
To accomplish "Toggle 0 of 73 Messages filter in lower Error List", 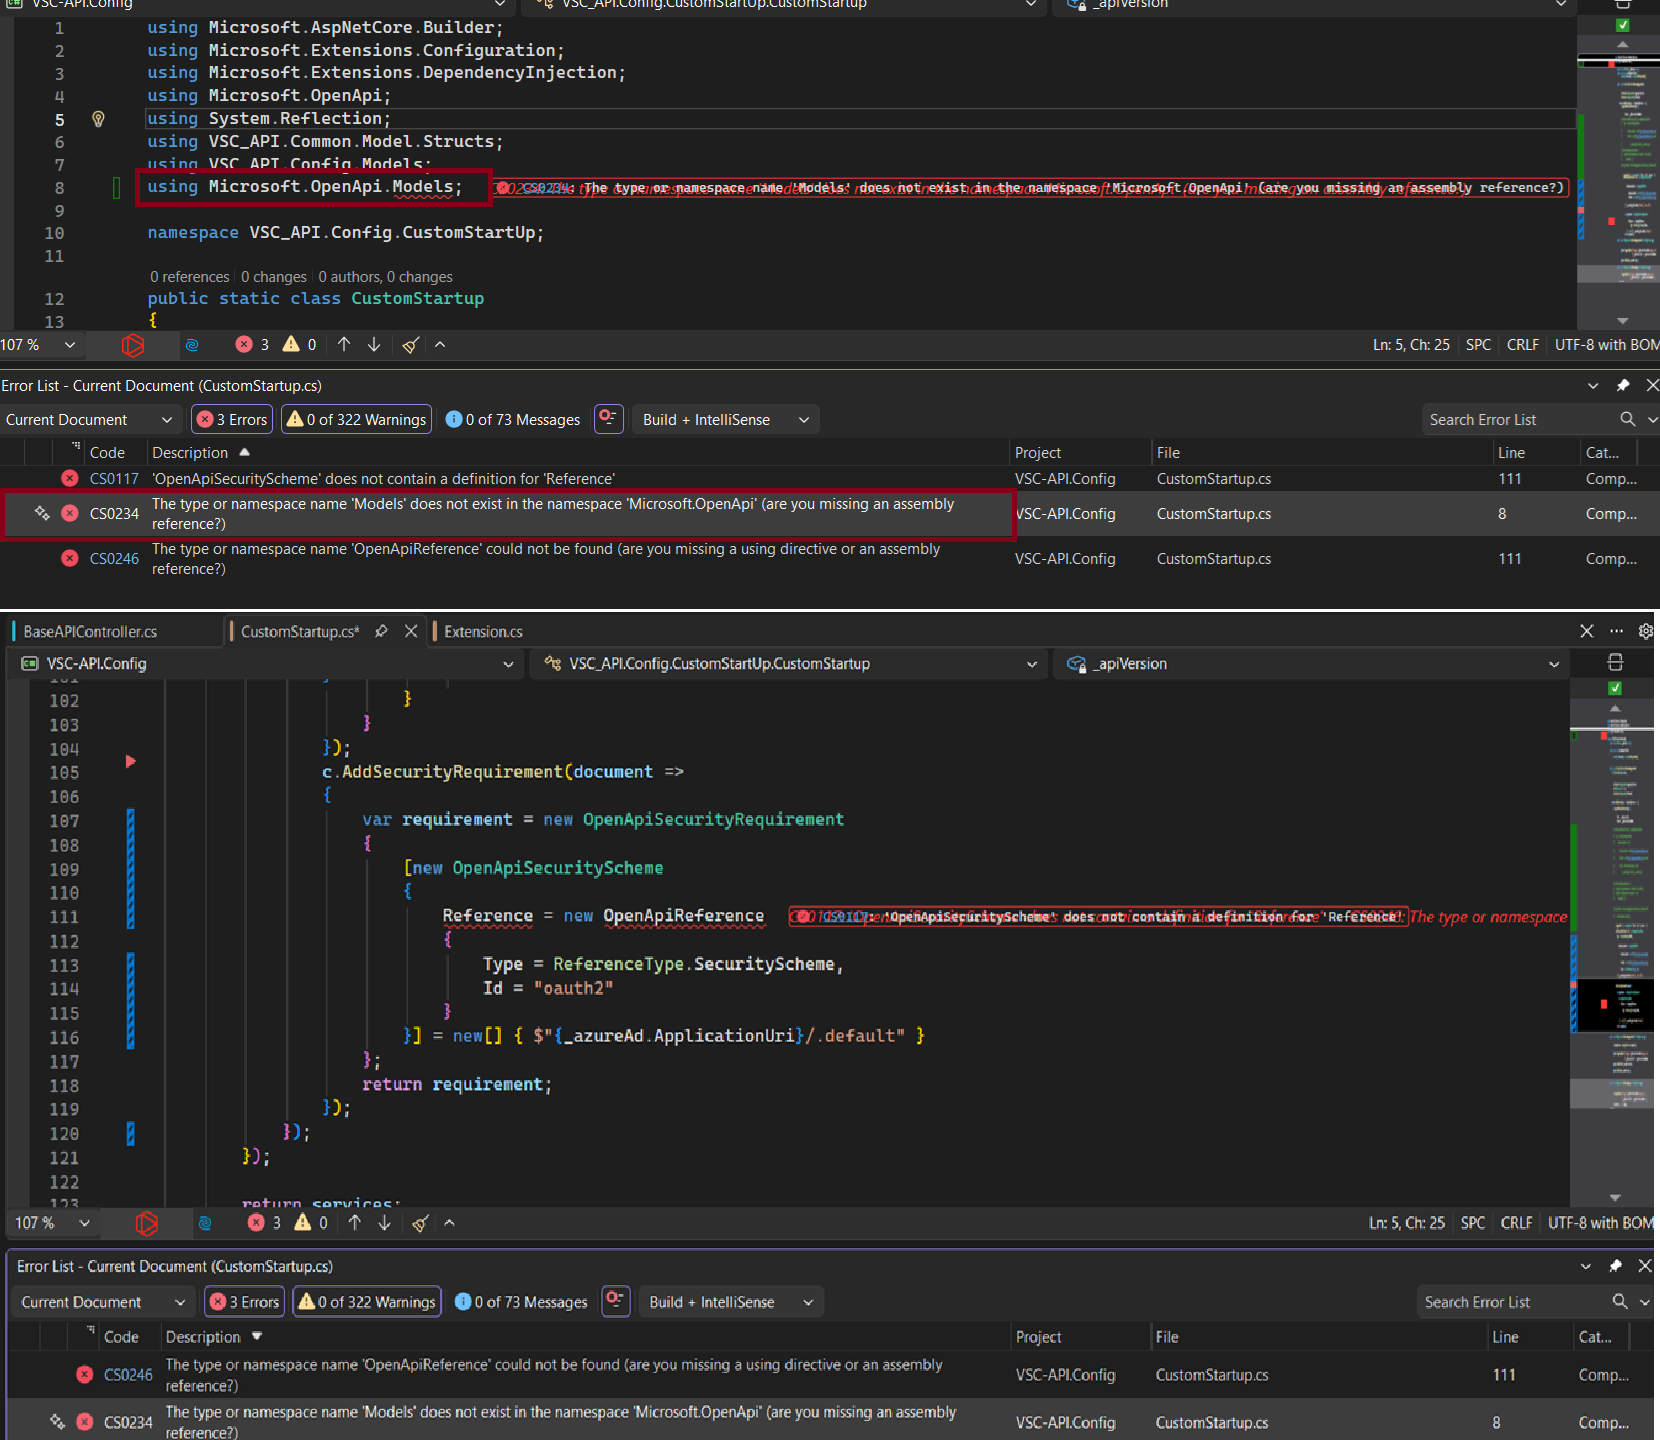I will coord(521,1301).
